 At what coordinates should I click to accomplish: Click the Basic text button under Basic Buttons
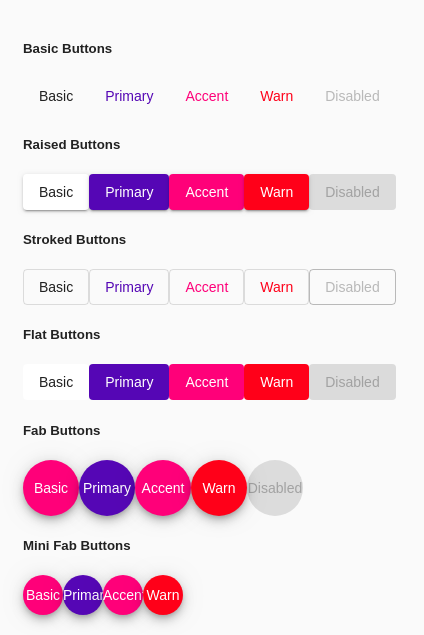pos(56,96)
